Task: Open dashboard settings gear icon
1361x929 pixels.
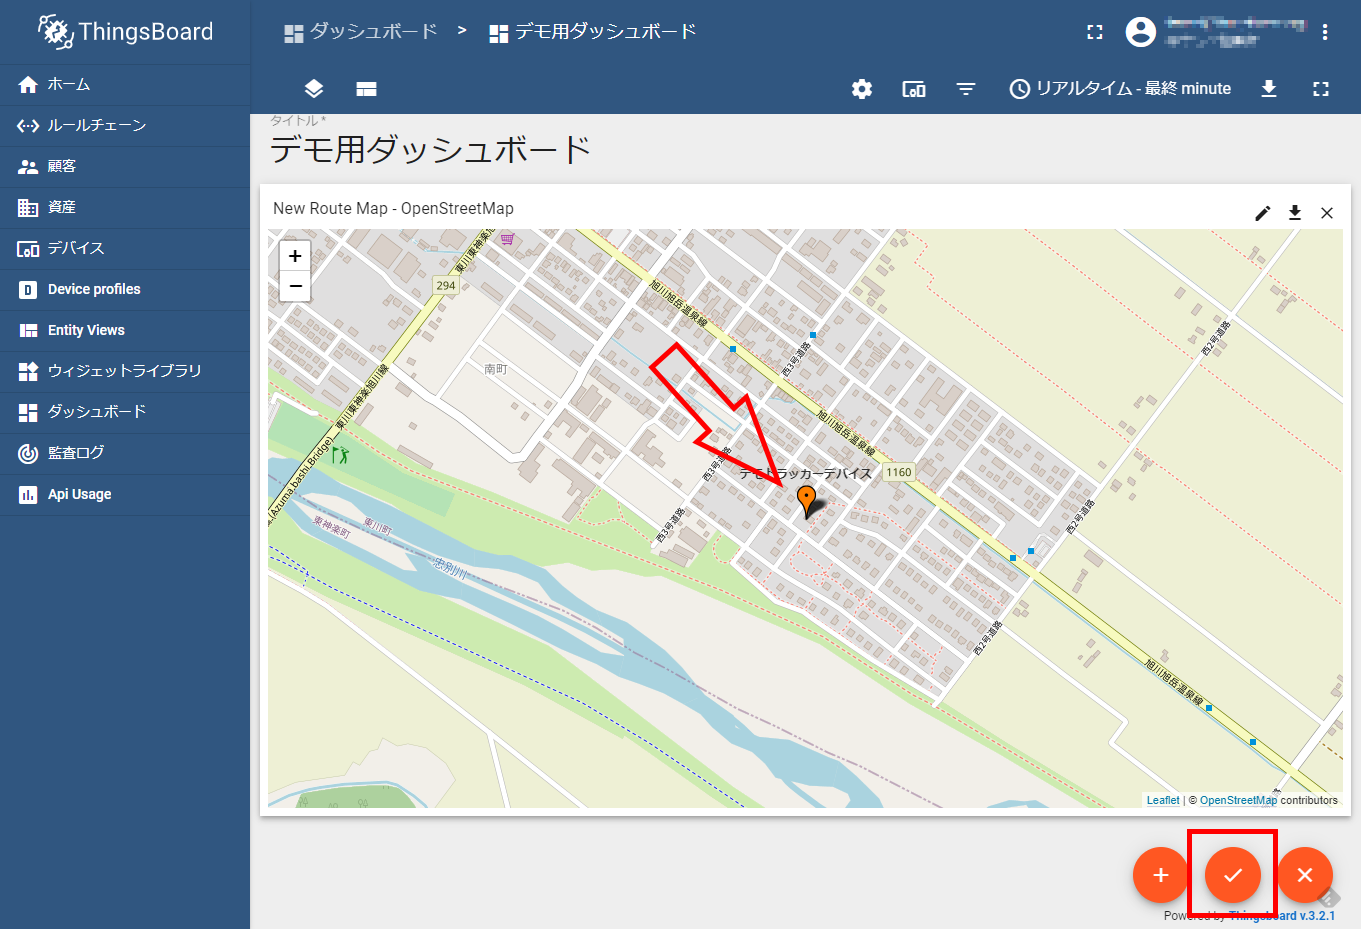Action: point(862,89)
